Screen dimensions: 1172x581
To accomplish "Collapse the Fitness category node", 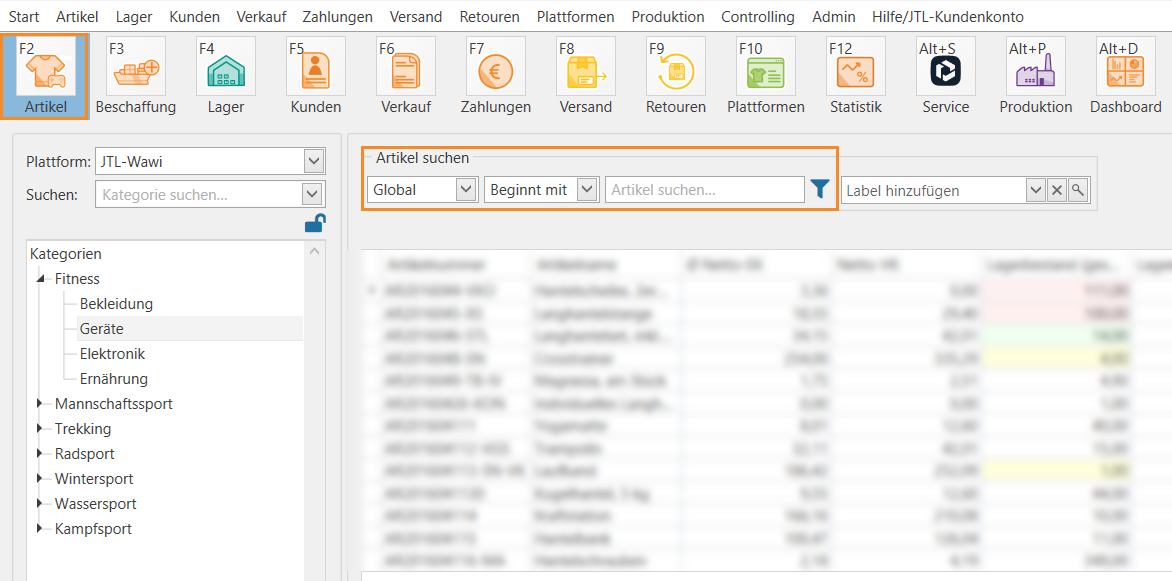I will (x=41, y=279).
